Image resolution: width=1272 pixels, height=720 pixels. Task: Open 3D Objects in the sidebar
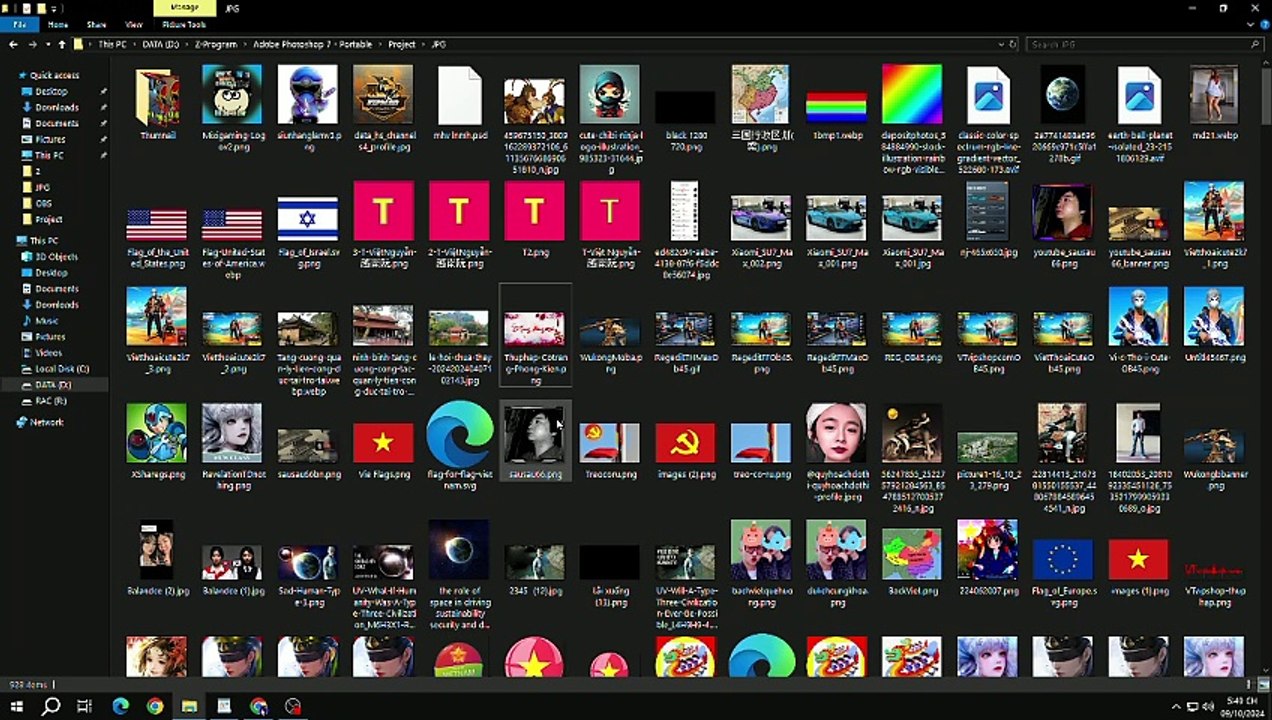[x=56, y=256]
